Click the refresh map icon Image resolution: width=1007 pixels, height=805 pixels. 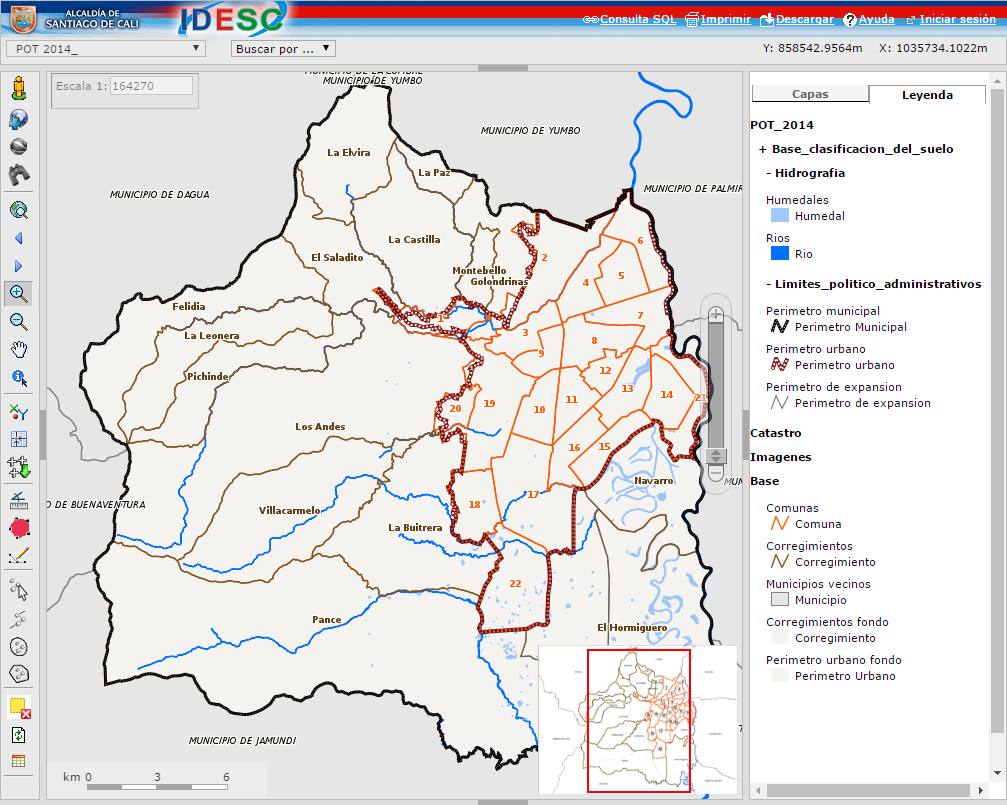click(18, 733)
